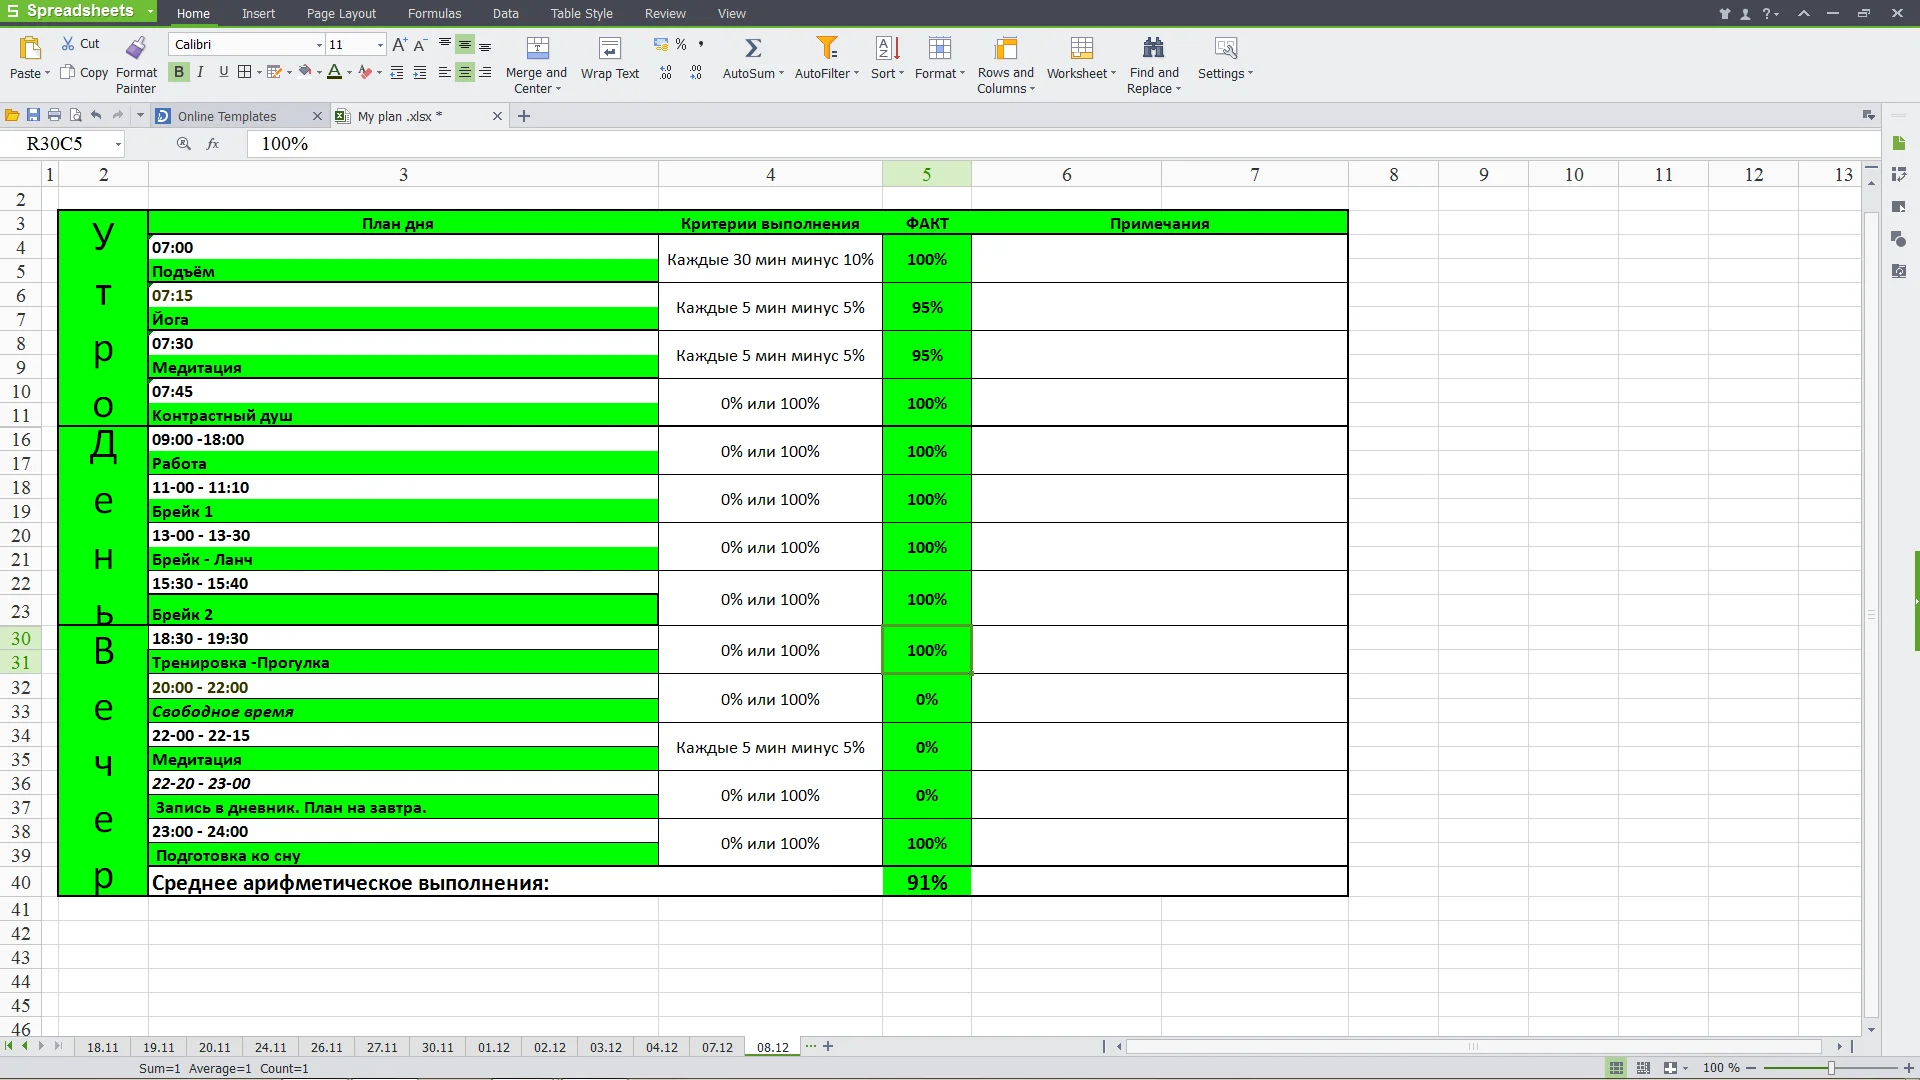The image size is (1920, 1080).
Task: Open the Calibri font name dropdown
Action: pyautogui.click(x=319, y=45)
